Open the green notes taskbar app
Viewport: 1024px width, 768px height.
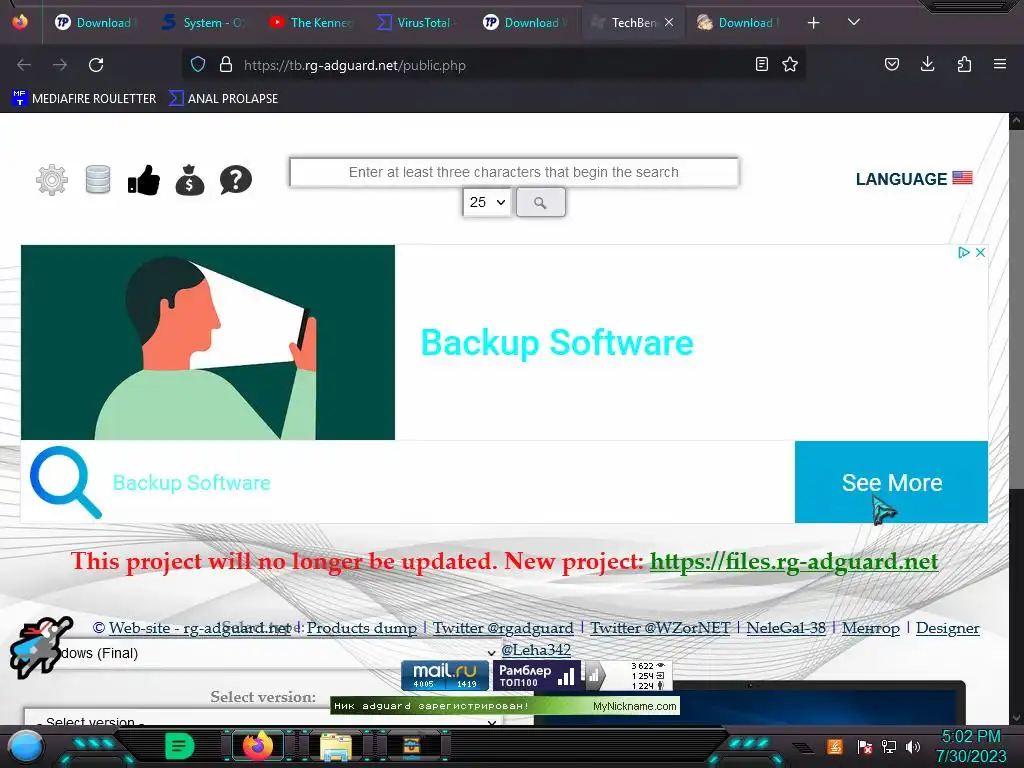pos(179,746)
